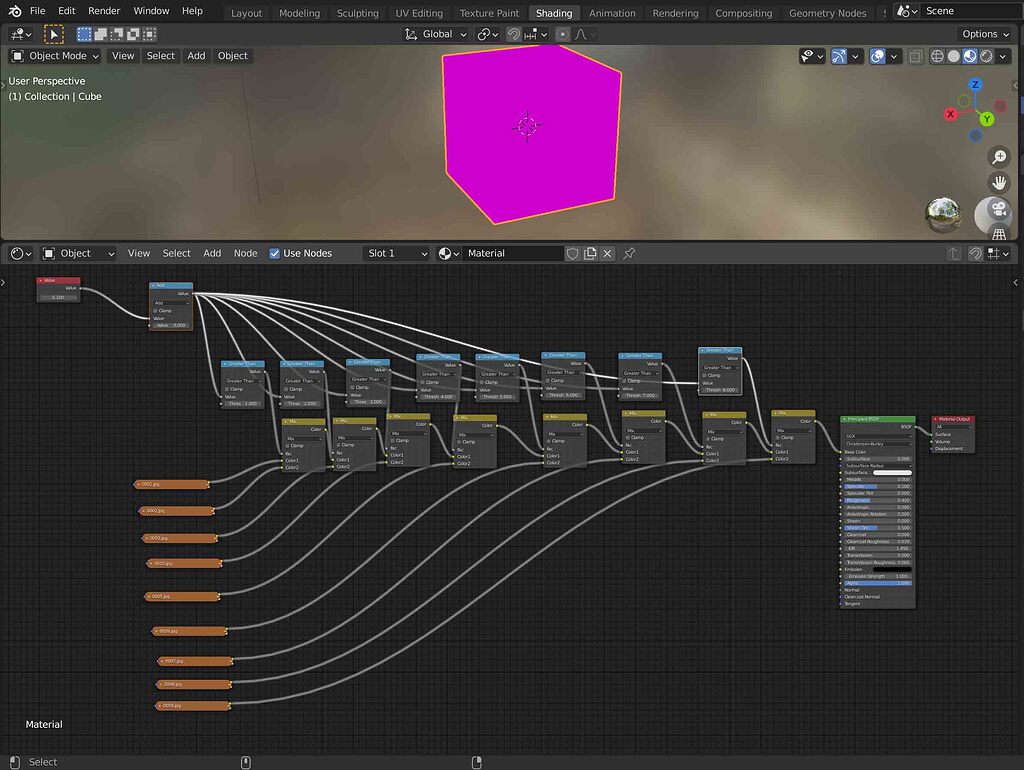This screenshot has width=1024, height=770.
Task: Open the viewport Select menu
Action: (161, 56)
